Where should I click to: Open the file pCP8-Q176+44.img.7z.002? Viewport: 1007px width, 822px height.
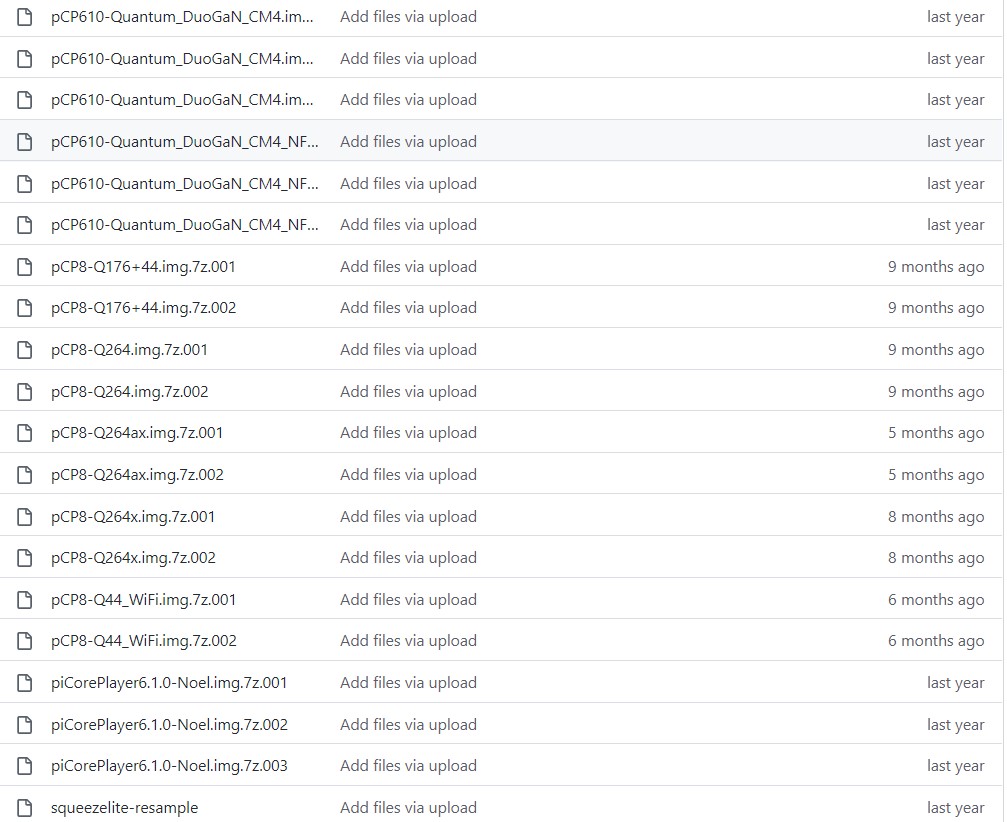(x=144, y=308)
